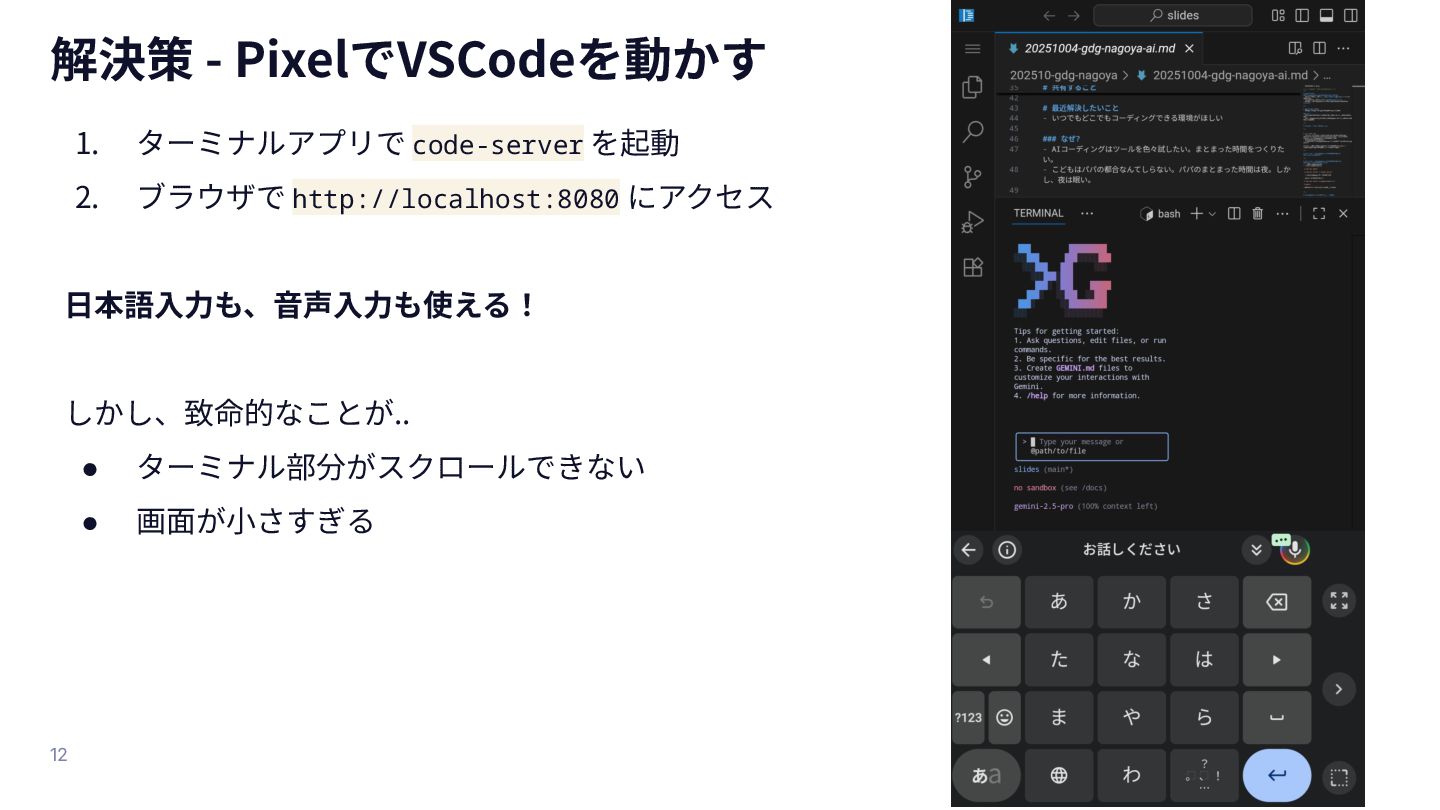Open the hamburger application menu

[x=972, y=48]
